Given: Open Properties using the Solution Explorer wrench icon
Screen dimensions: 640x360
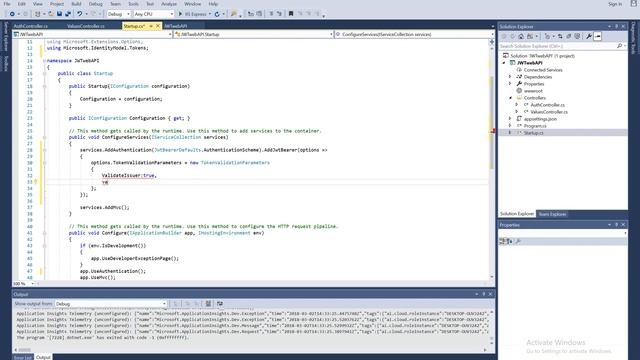Looking at the screenshot, I should (589, 36).
